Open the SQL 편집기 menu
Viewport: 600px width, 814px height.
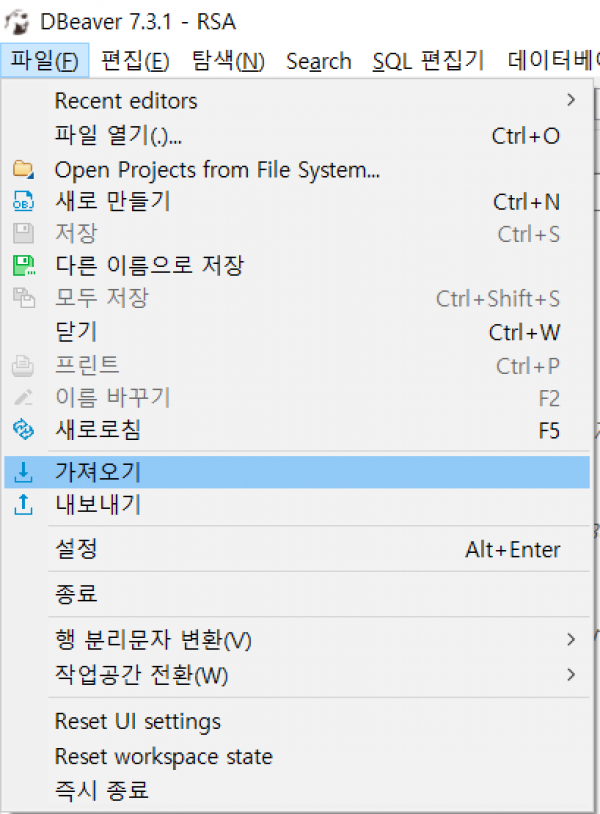(x=428, y=61)
